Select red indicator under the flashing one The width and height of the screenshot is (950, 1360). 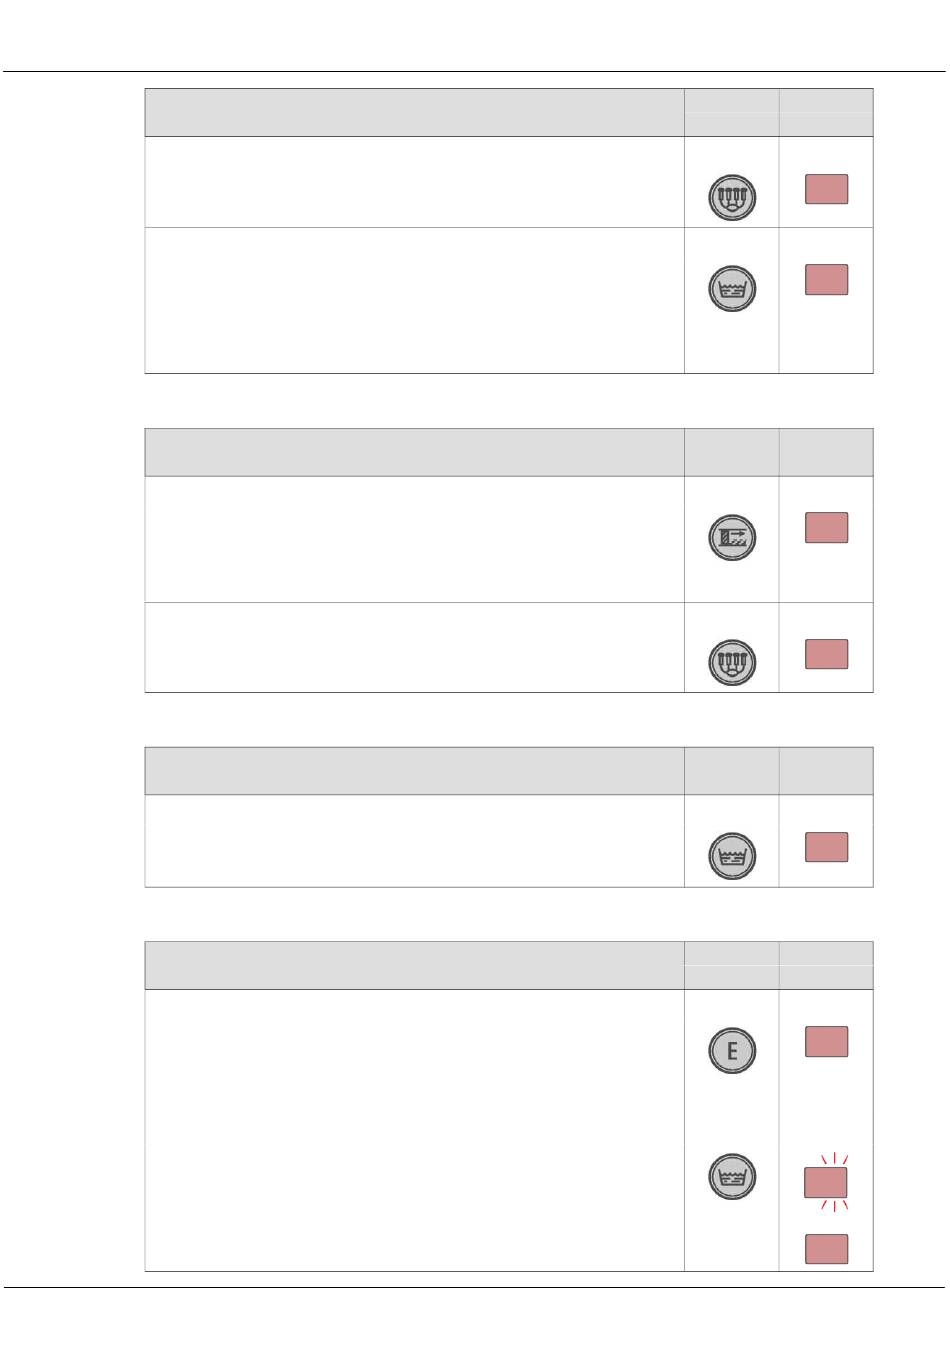coord(826,1249)
